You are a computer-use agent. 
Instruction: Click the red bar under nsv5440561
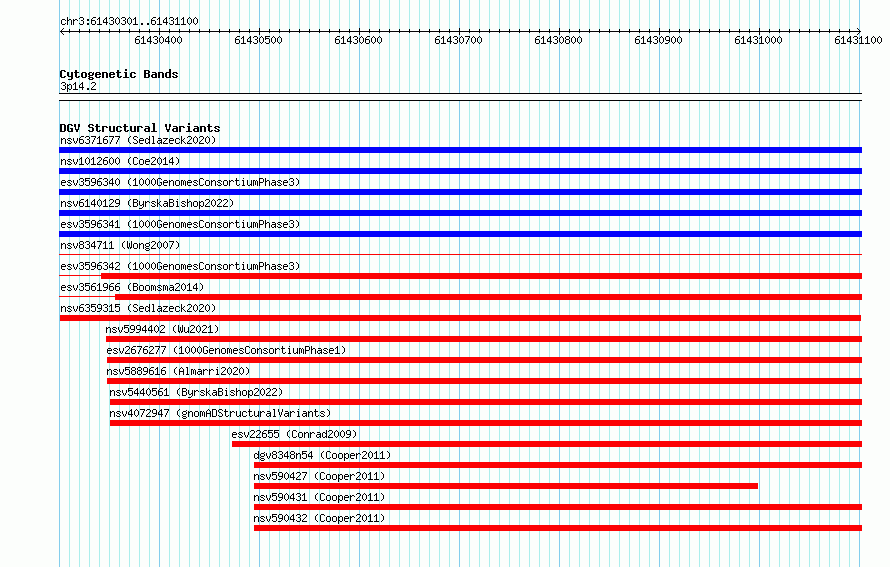486,402
